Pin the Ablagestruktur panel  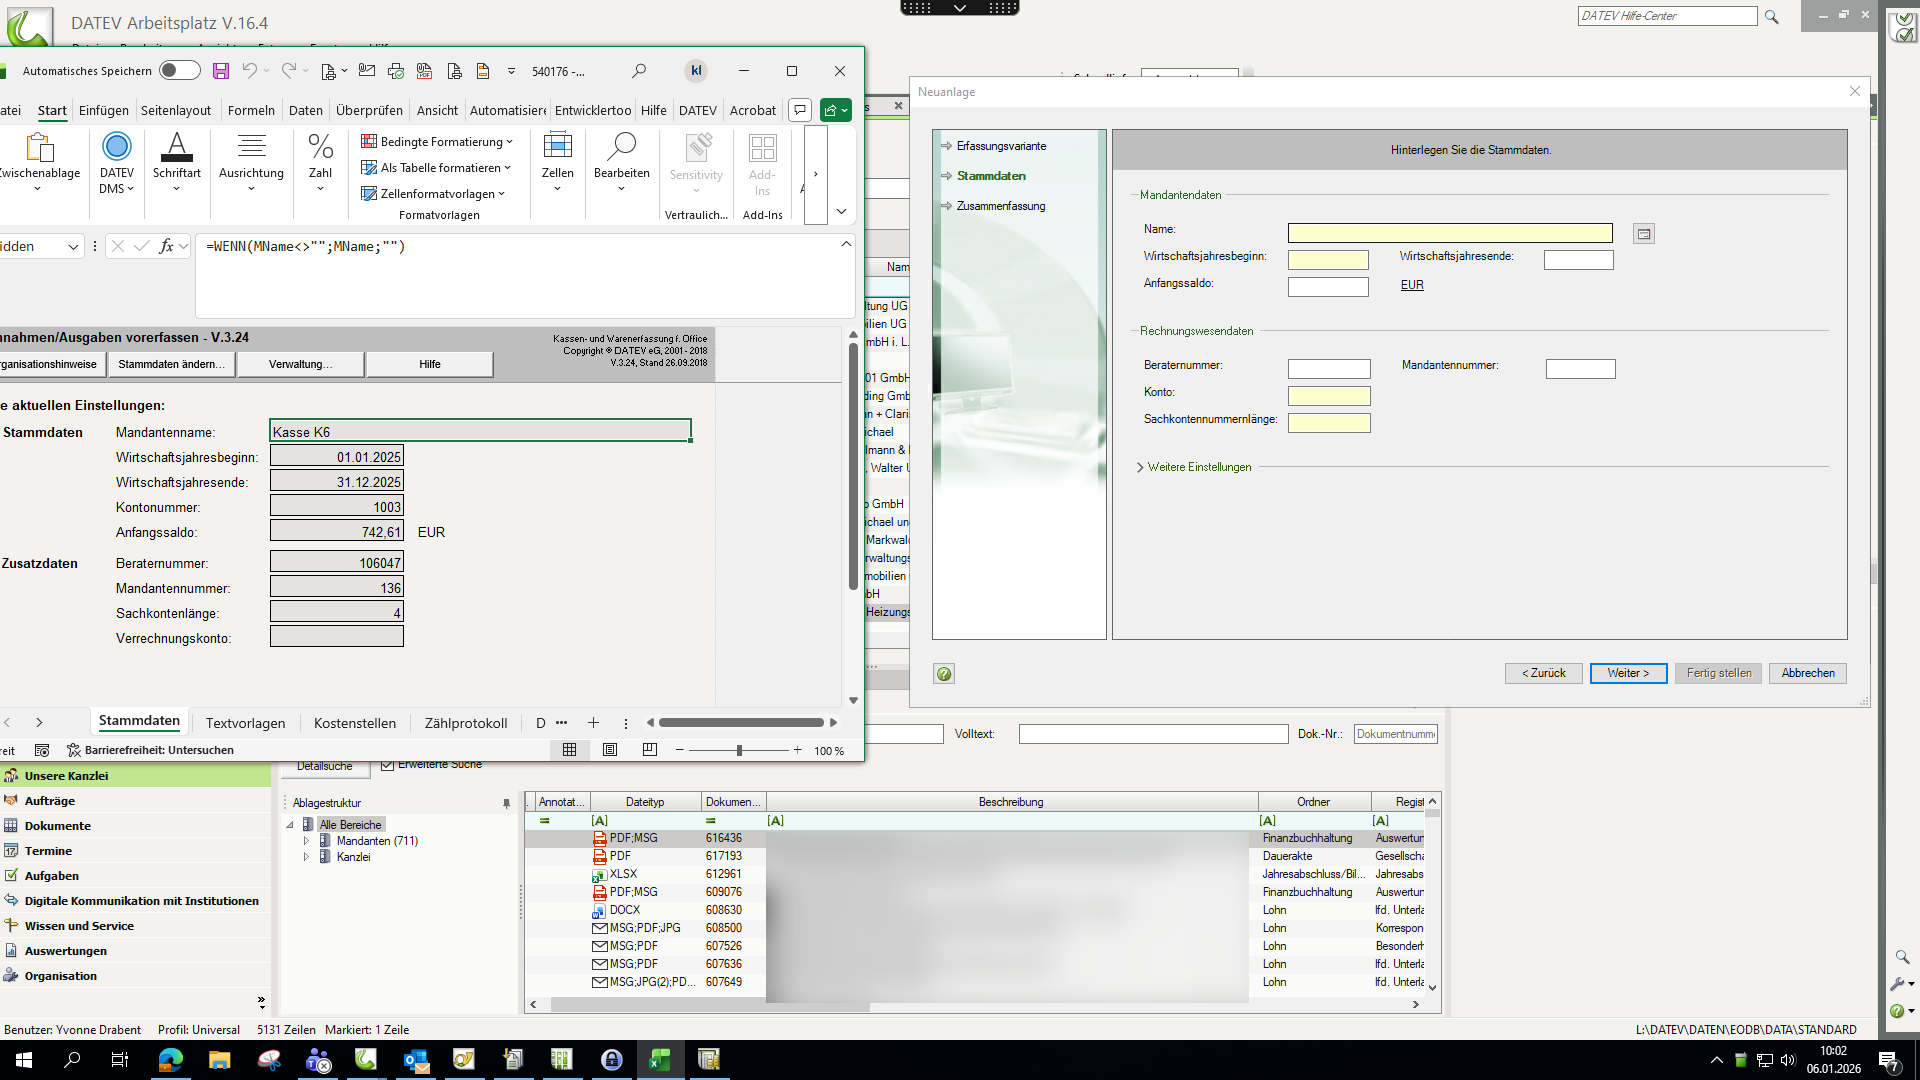coord(506,803)
